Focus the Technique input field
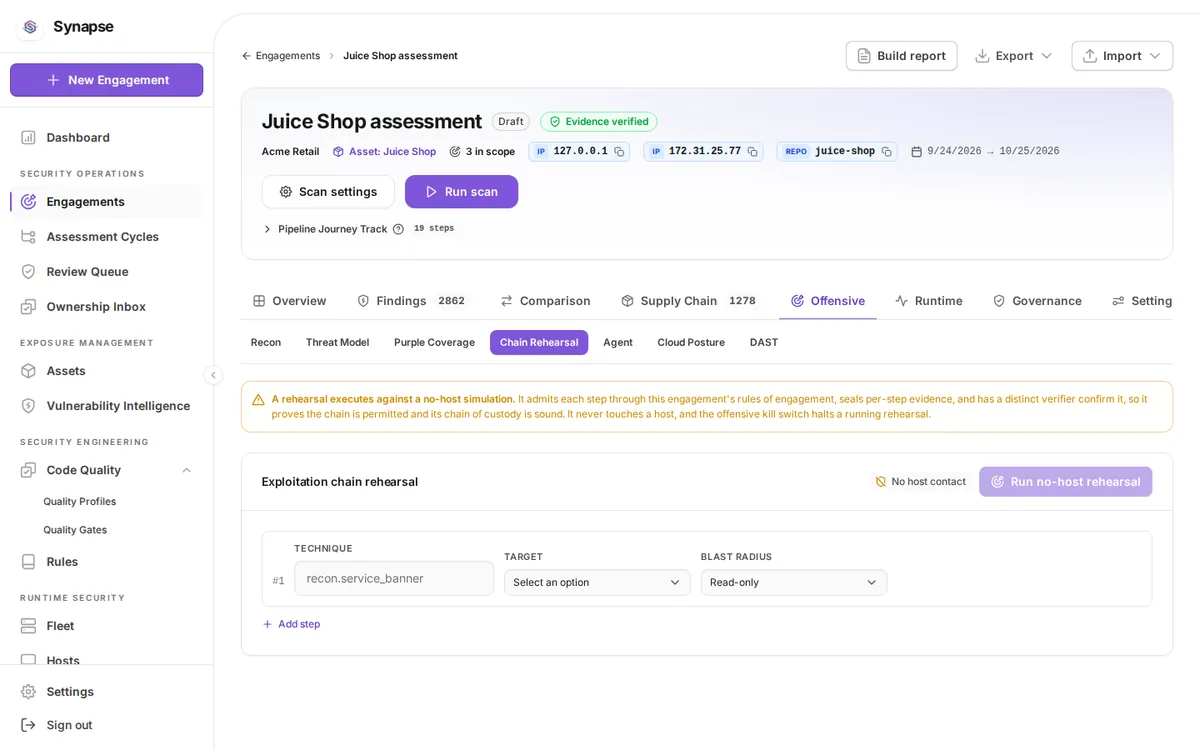Image resolution: width=1200 pixels, height=750 pixels. click(394, 579)
